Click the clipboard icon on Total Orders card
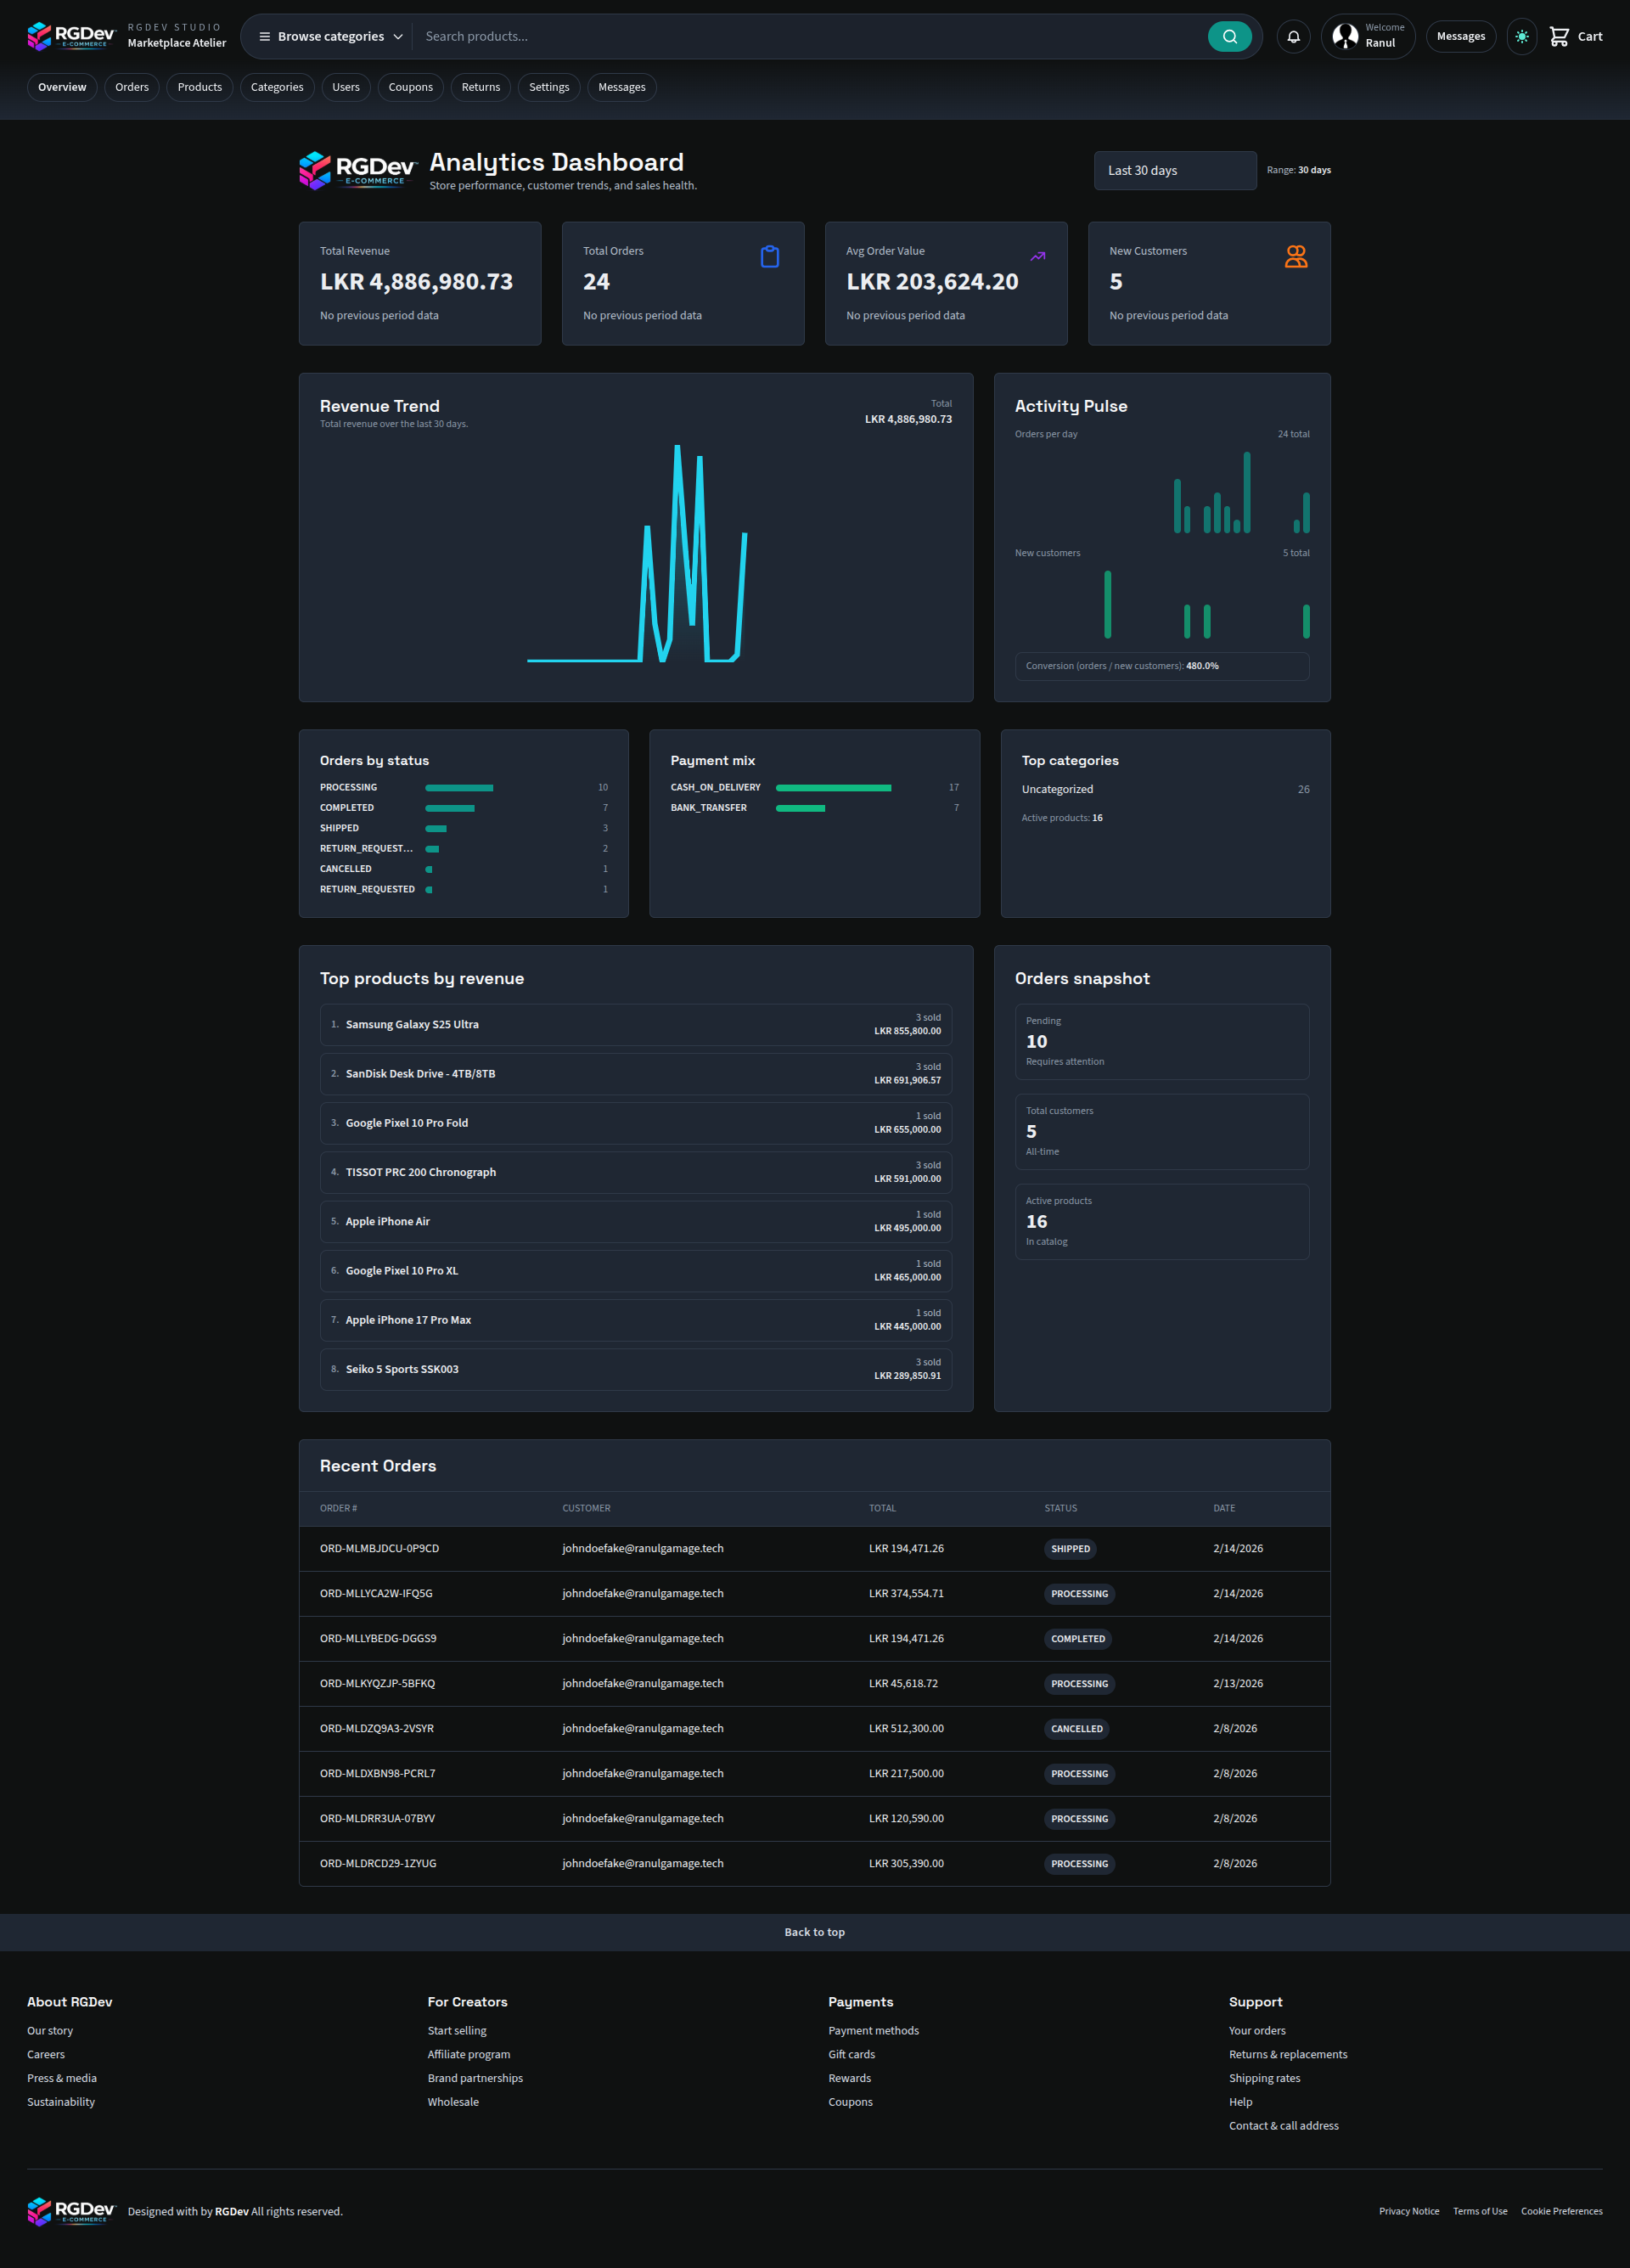1630x2268 pixels. [769, 256]
